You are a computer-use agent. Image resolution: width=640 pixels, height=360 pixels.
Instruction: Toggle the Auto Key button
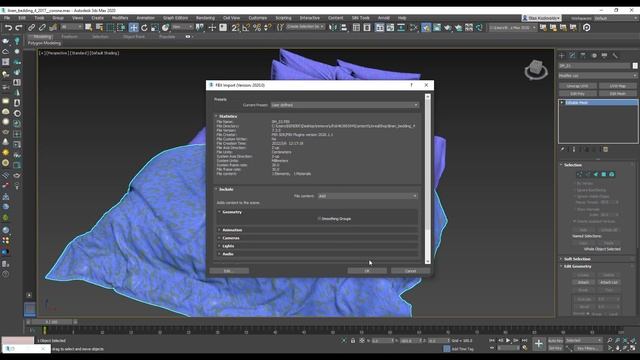point(555,340)
